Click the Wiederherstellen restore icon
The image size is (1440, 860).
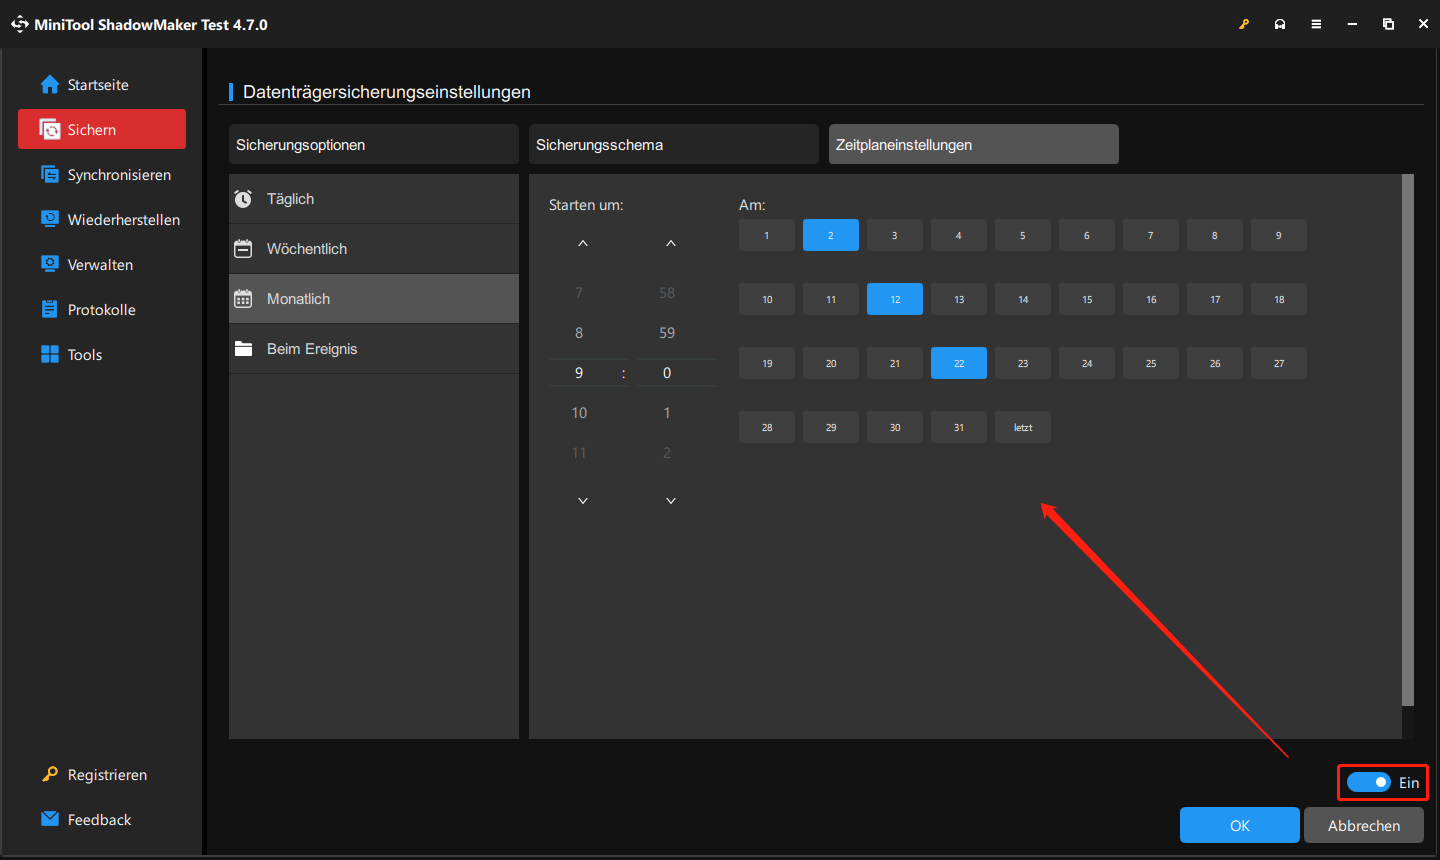pyautogui.click(x=50, y=219)
